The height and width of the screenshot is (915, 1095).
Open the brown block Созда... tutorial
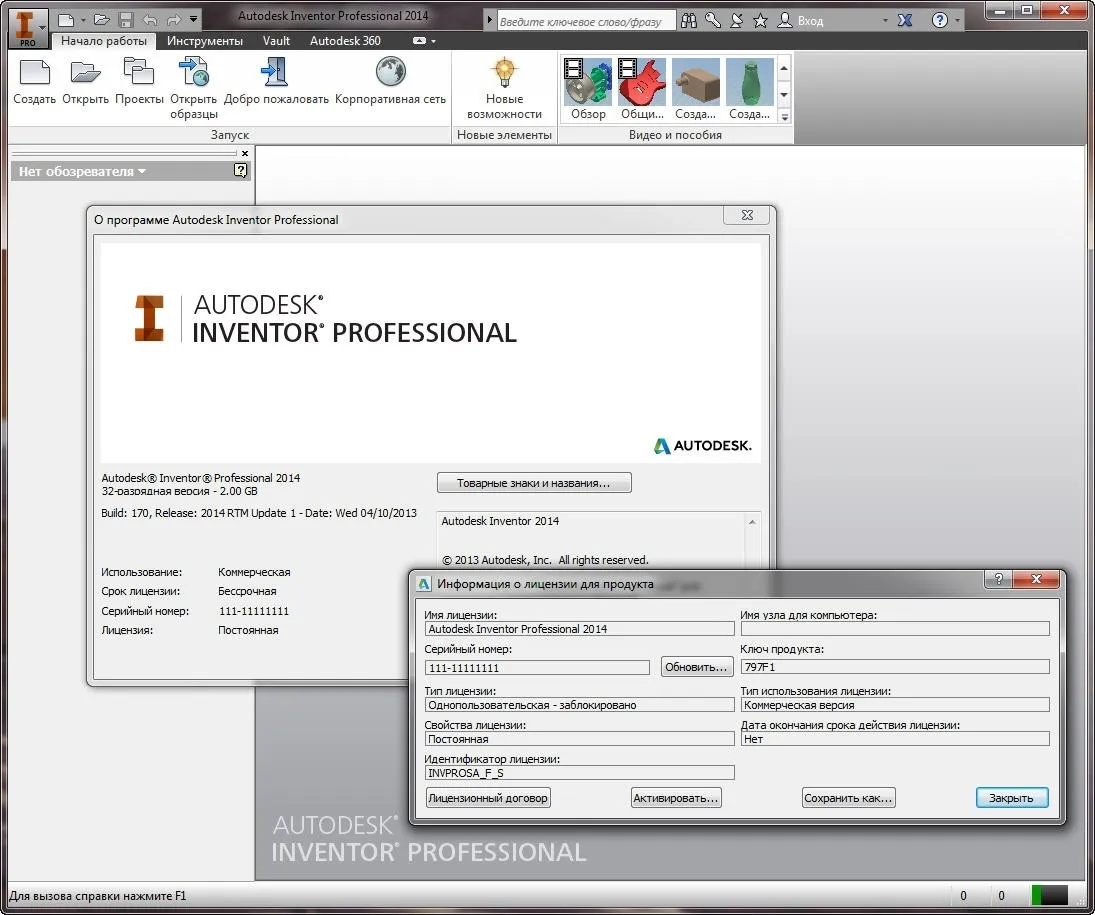click(696, 89)
